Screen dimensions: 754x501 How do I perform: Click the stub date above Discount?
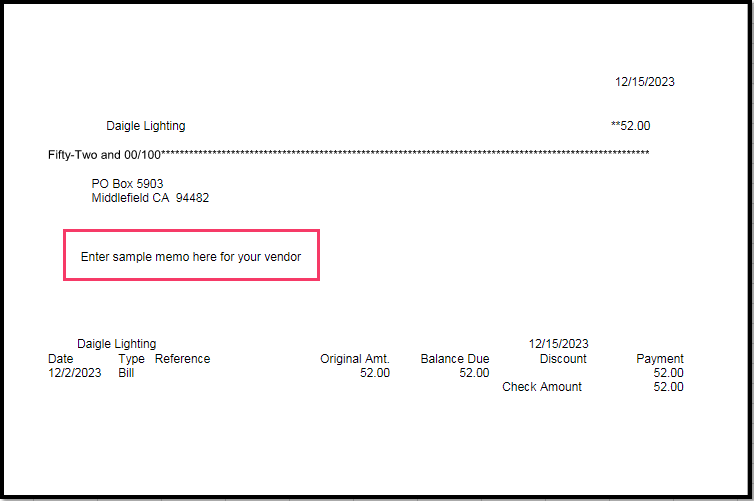point(558,344)
